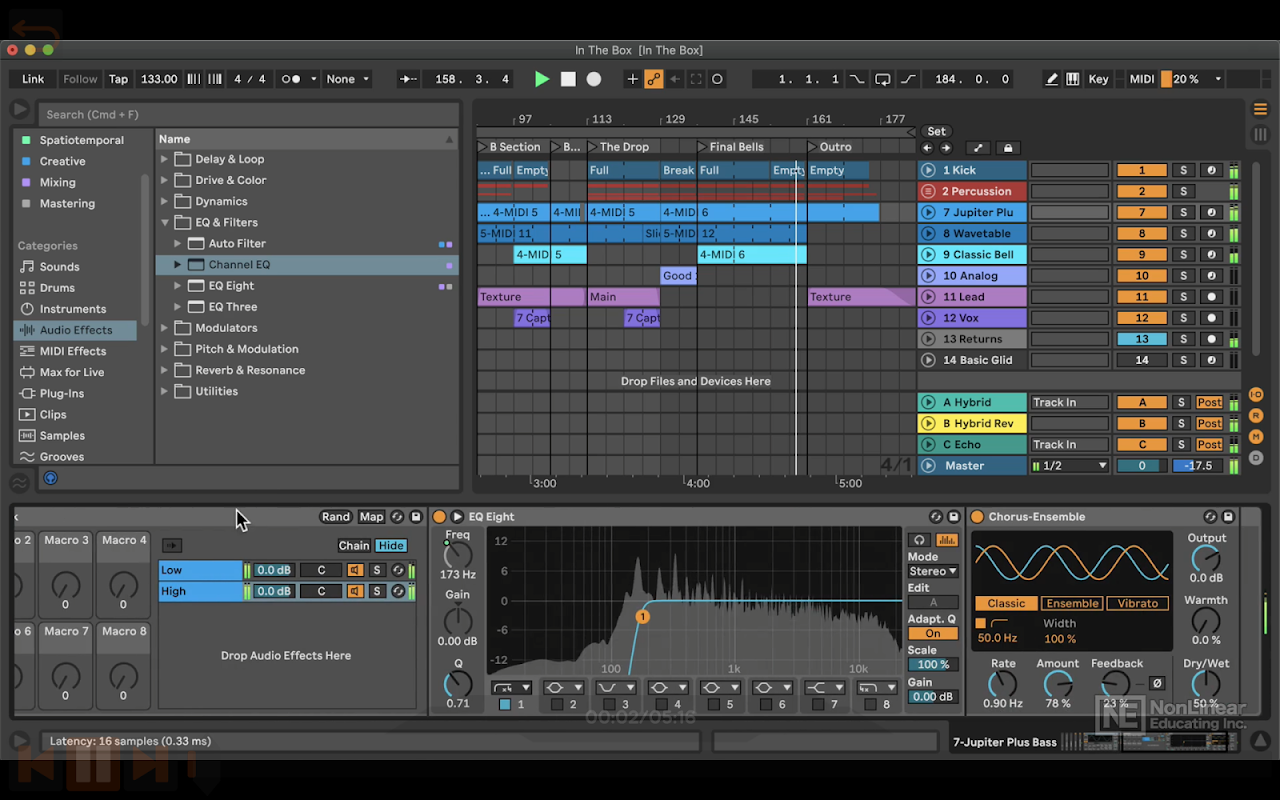Toggle the Draw Mode pencil icon
This screenshot has height=800, width=1280.
click(x=1051, y=79)
